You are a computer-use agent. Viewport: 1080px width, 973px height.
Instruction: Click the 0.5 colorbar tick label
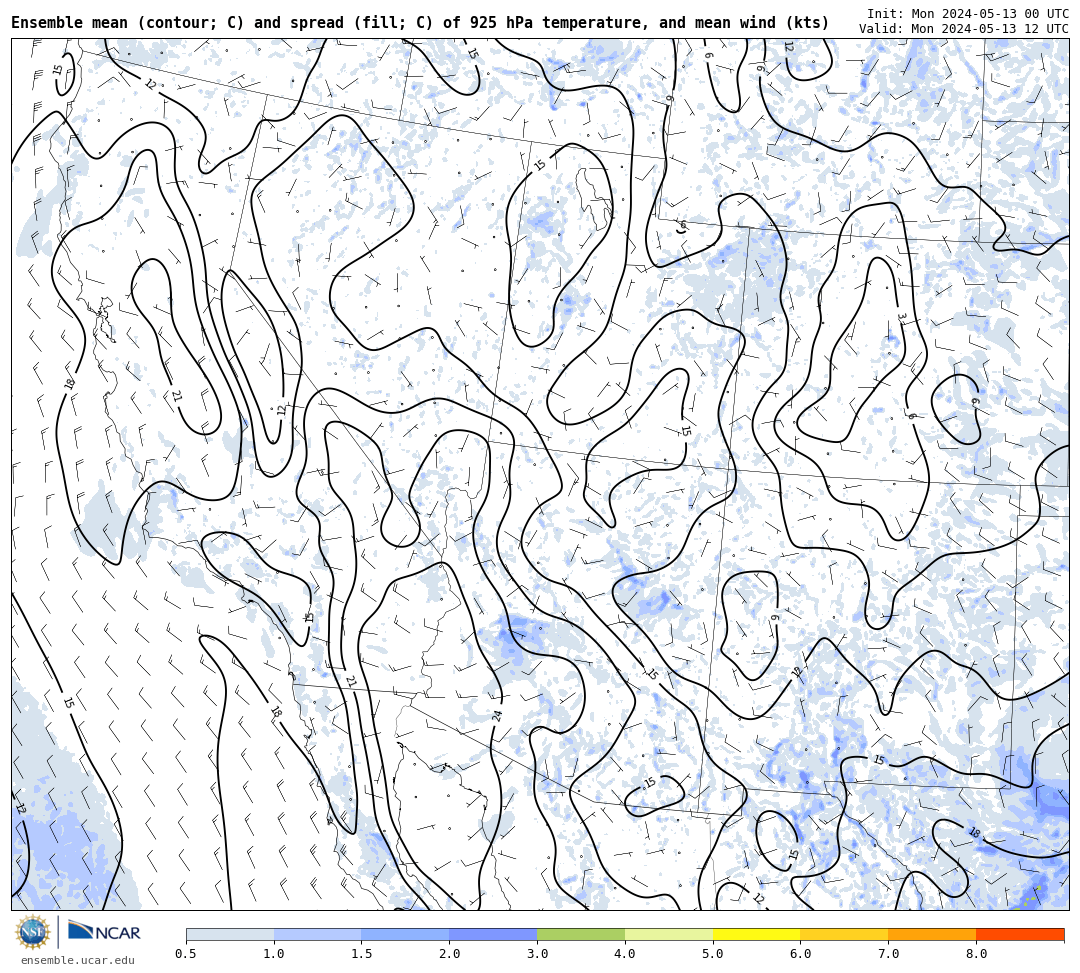(x=186, y=954)
